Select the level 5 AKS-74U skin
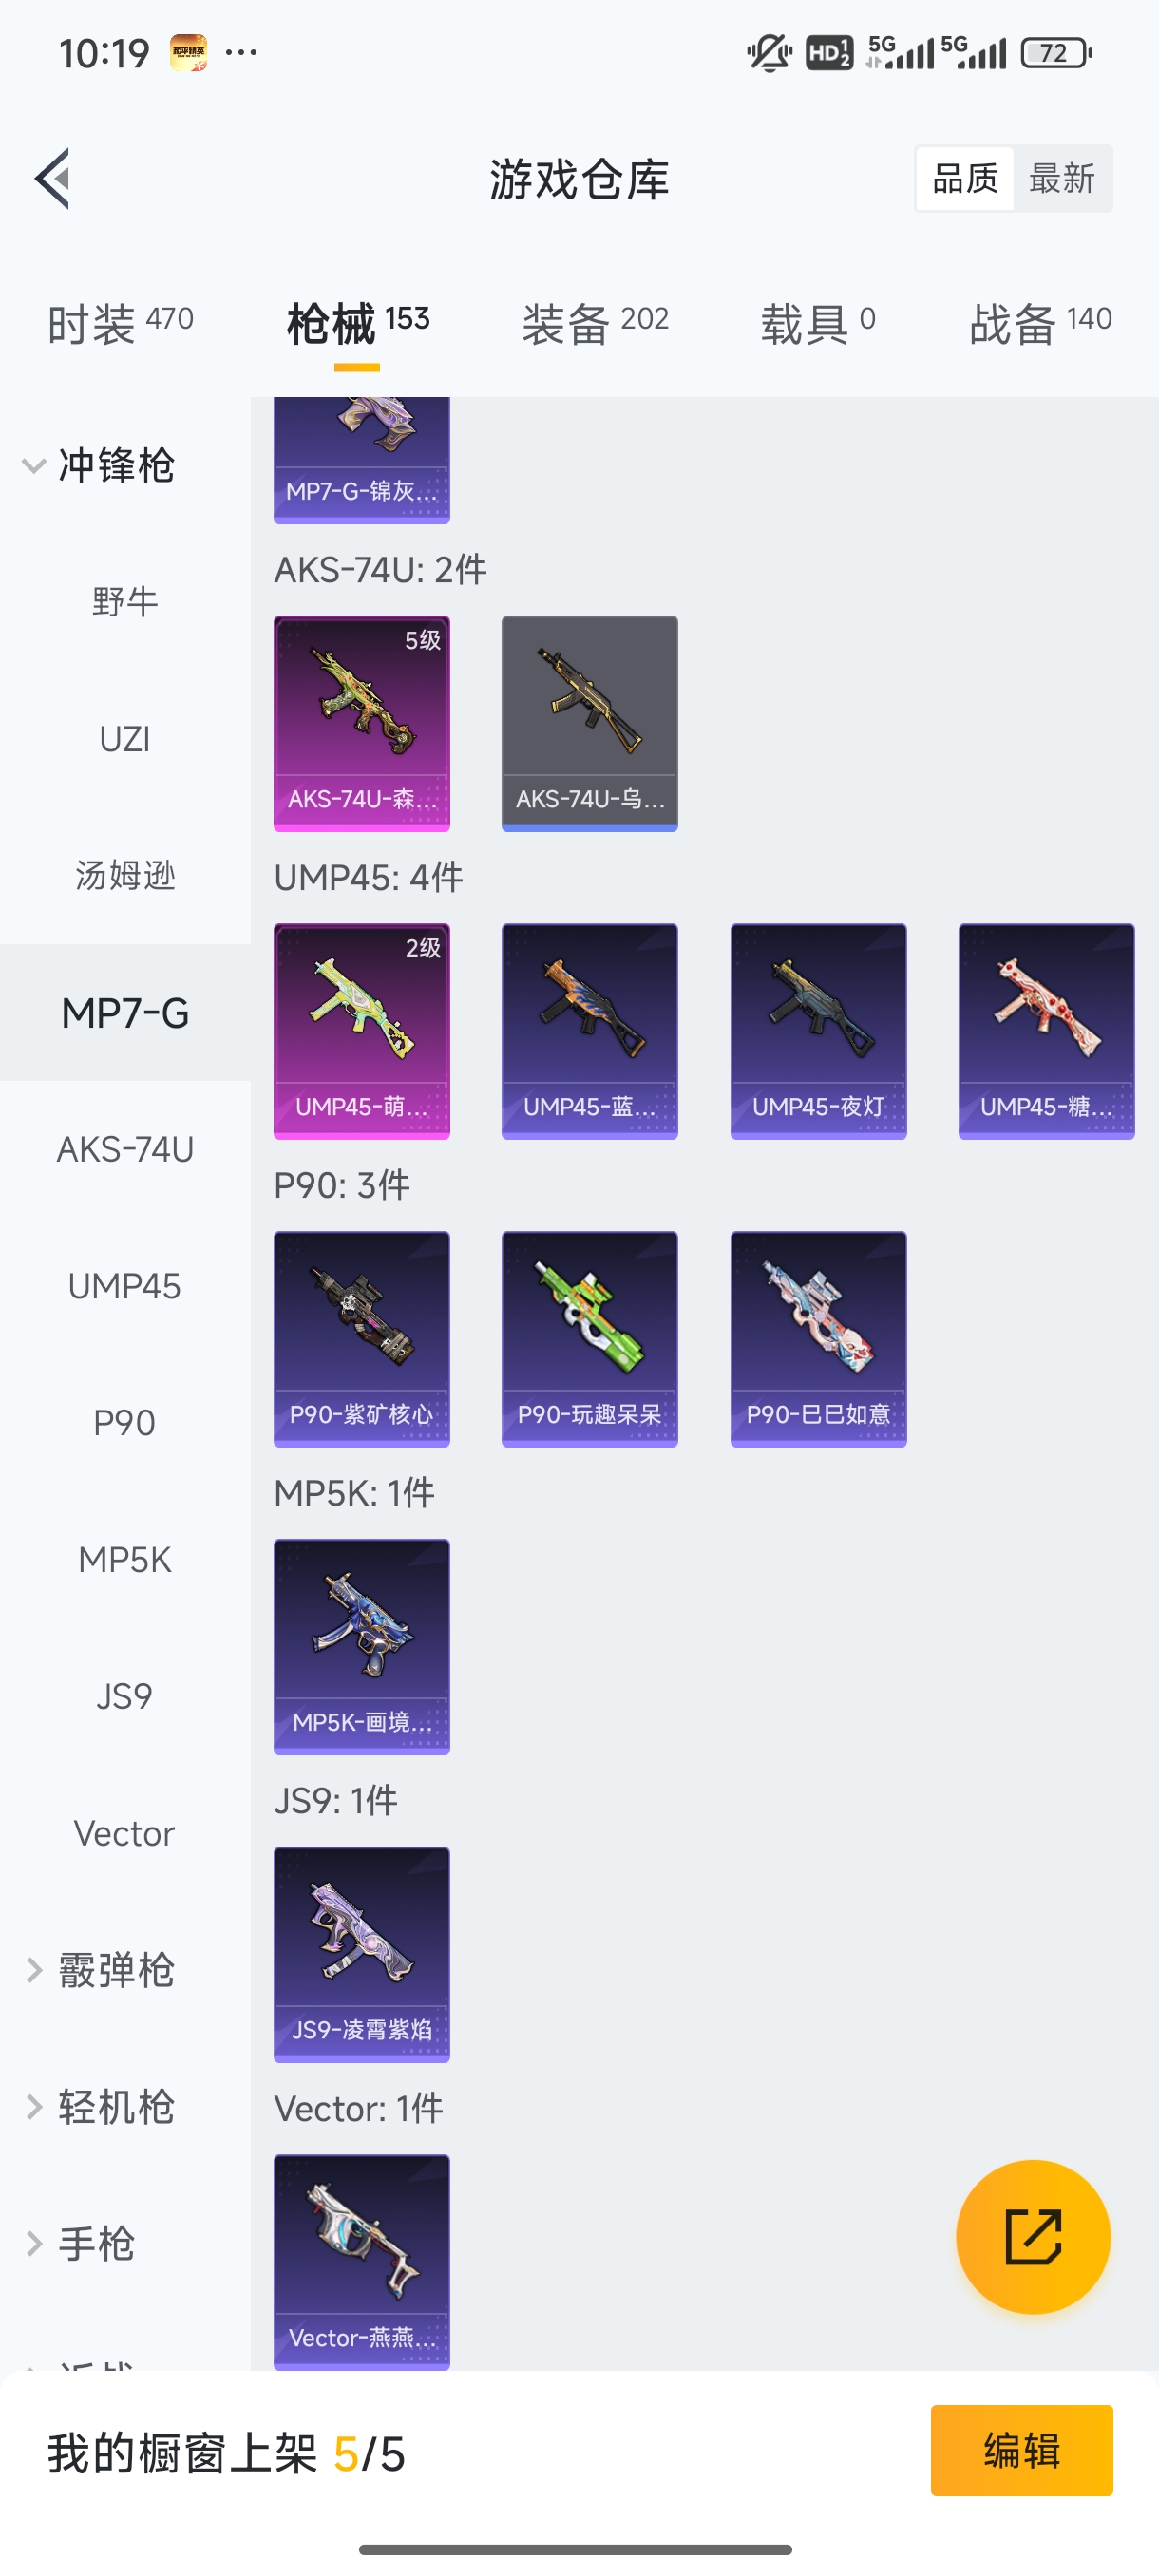 (x=362, y=723)
